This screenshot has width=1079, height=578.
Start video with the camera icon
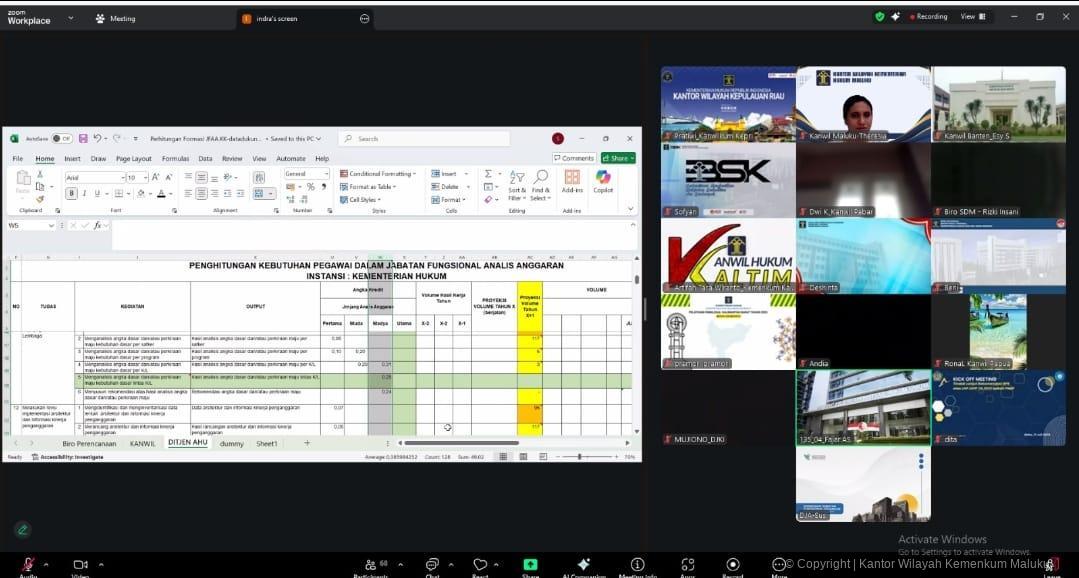click(x=80, y=564)
